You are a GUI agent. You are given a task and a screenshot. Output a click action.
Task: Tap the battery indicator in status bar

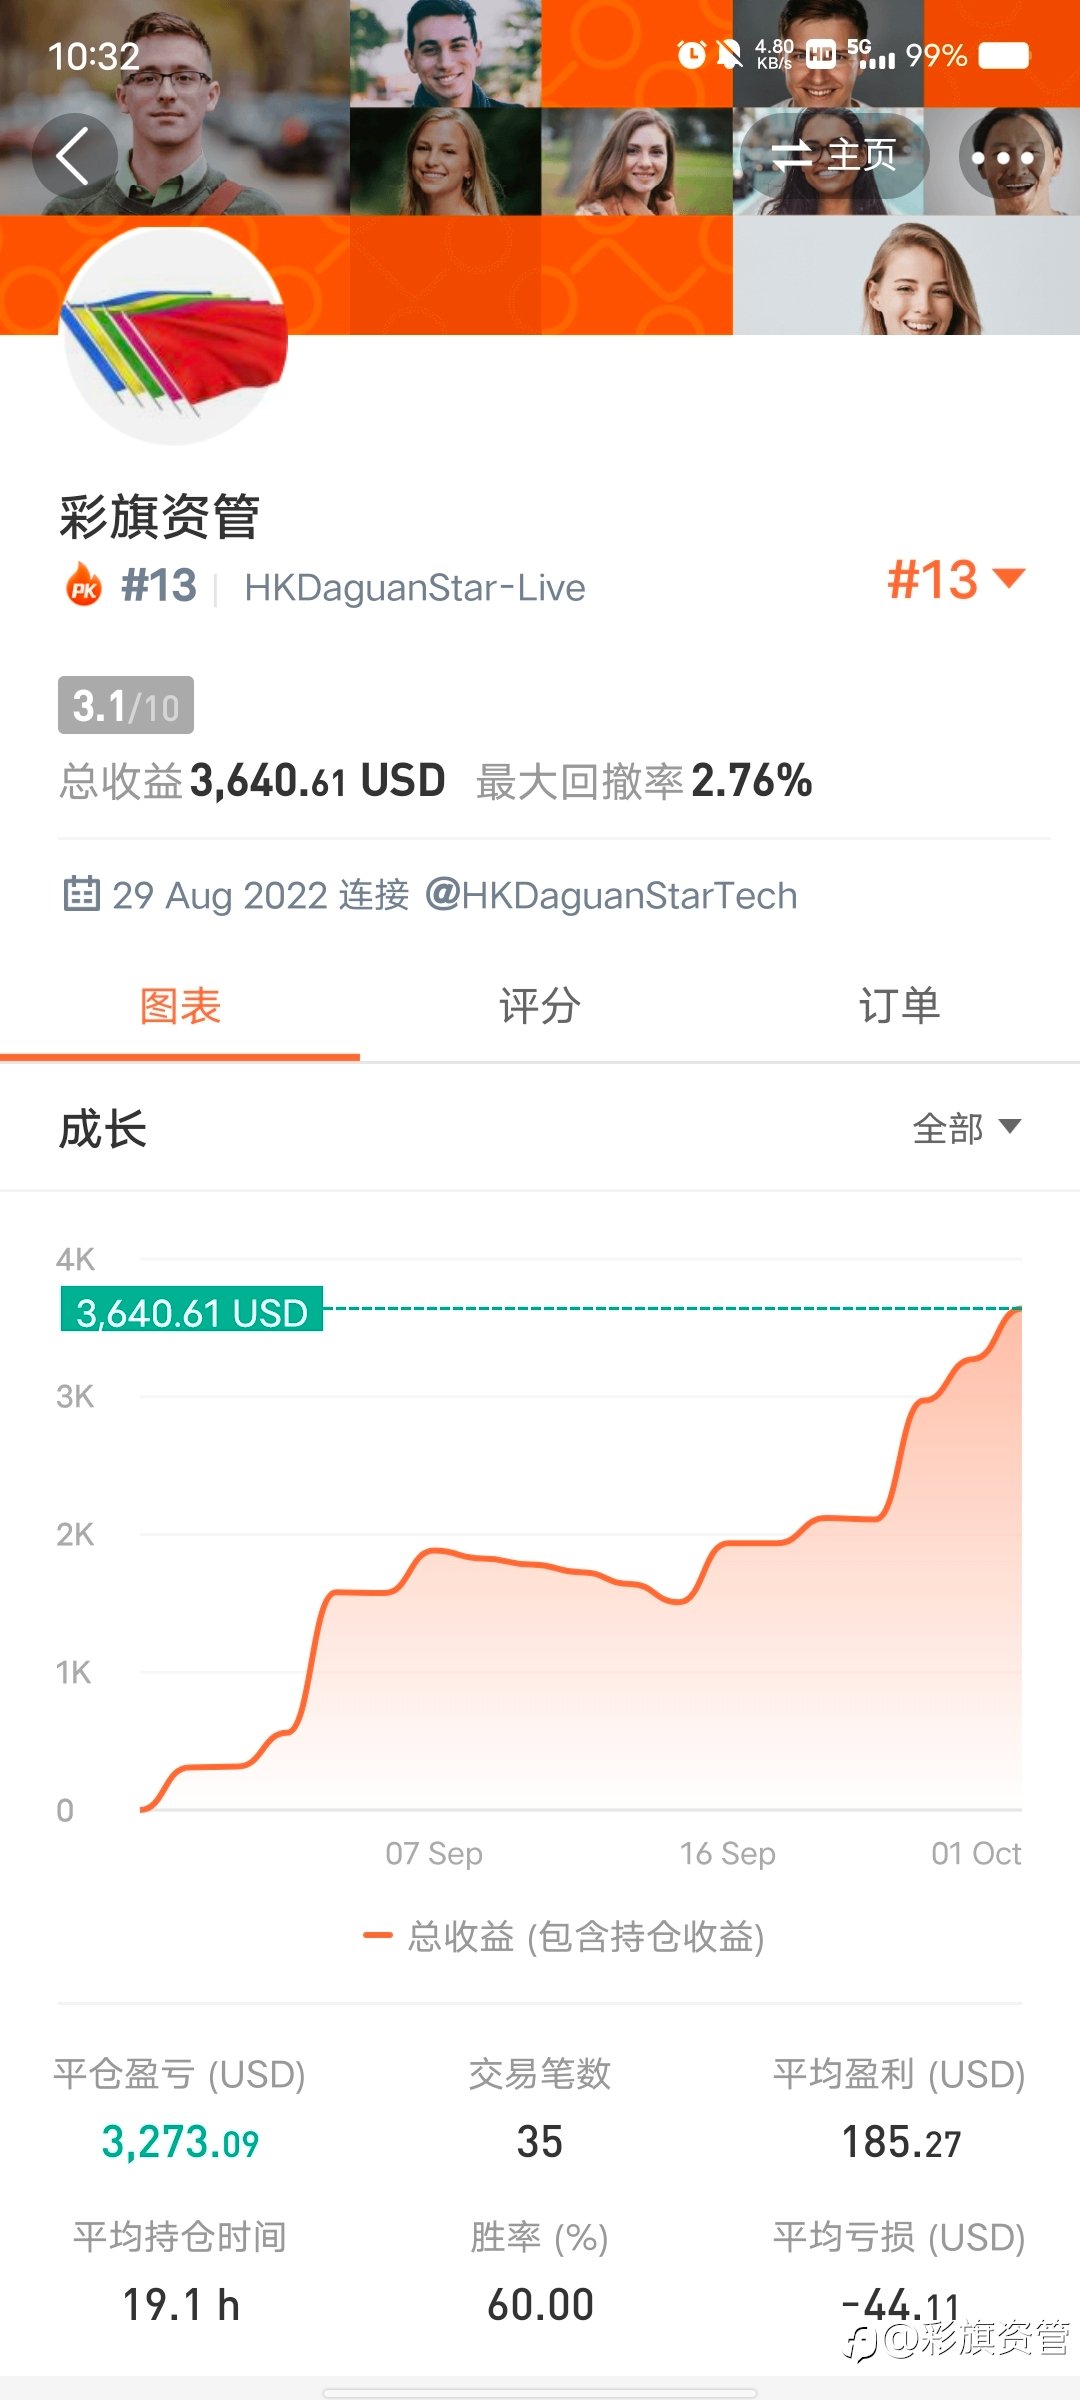1004,55
